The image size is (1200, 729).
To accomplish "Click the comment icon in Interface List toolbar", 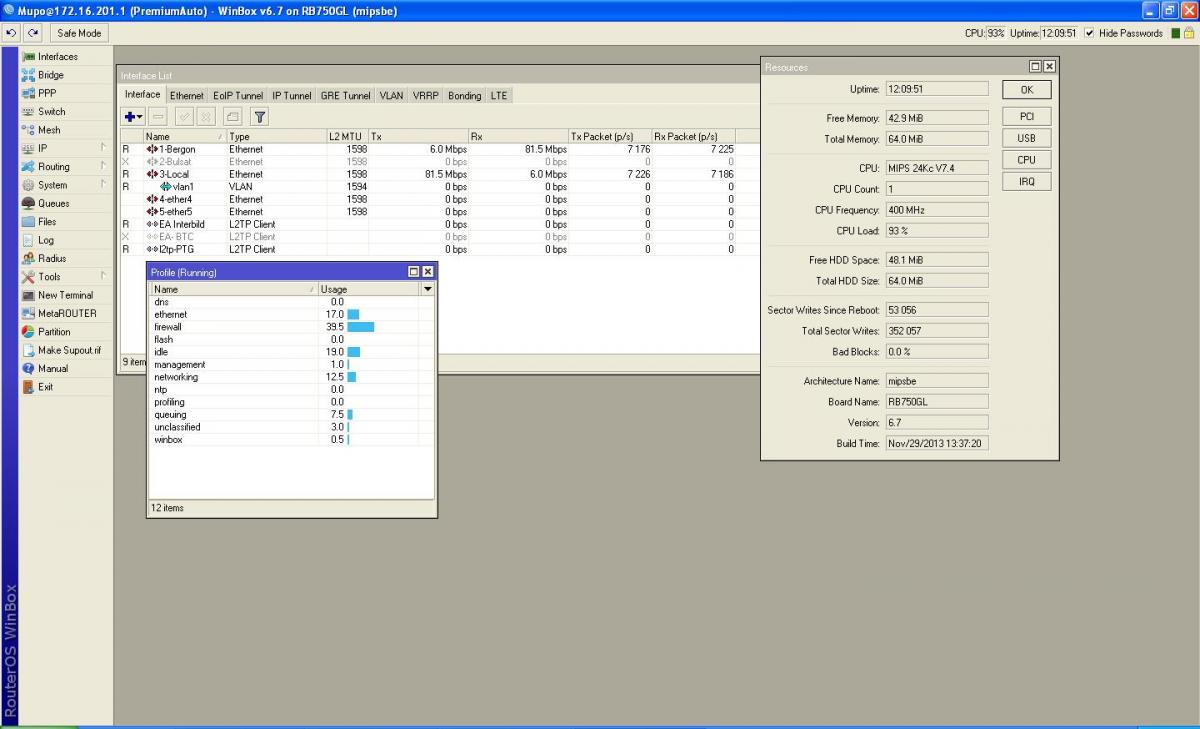I will click(232, 117).
